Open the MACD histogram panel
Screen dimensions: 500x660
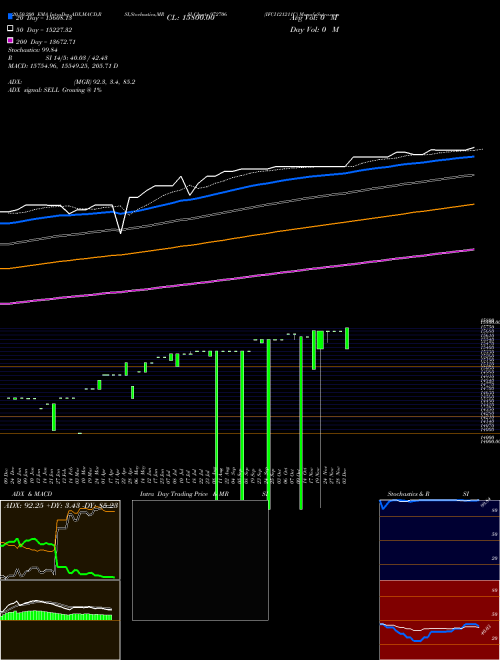(60, 620)
